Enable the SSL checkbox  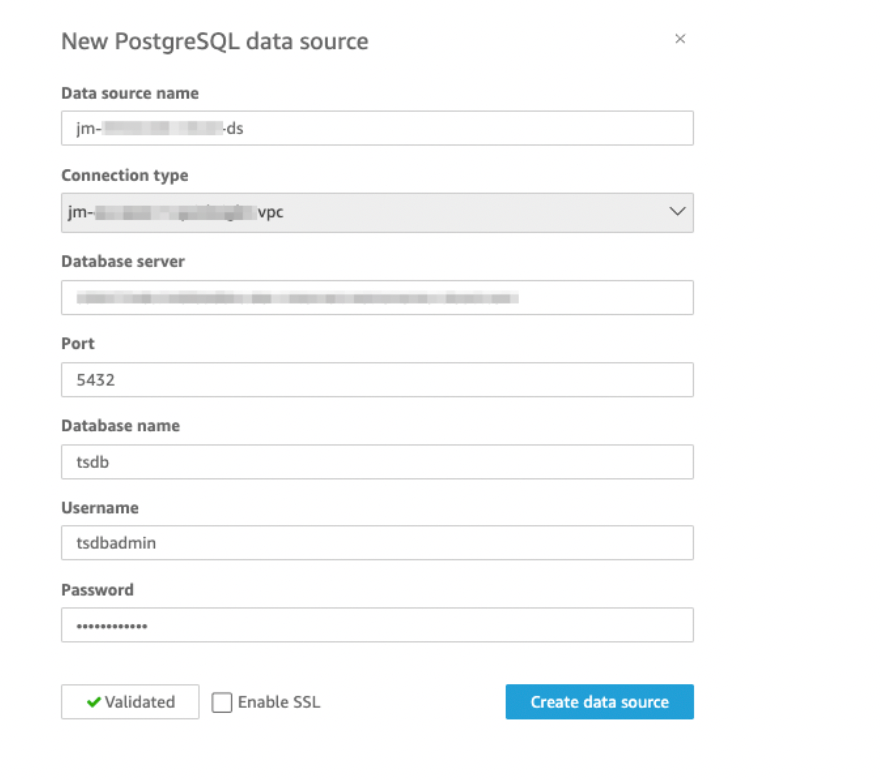(x=222, y=703)
